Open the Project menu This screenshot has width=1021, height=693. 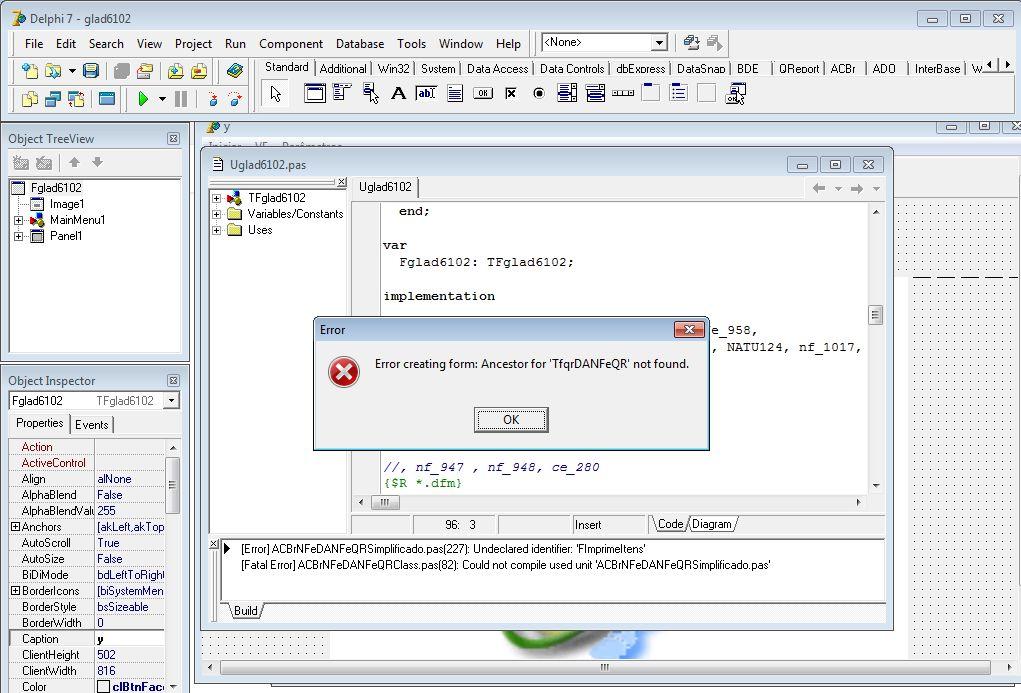[x=193, y=44]
